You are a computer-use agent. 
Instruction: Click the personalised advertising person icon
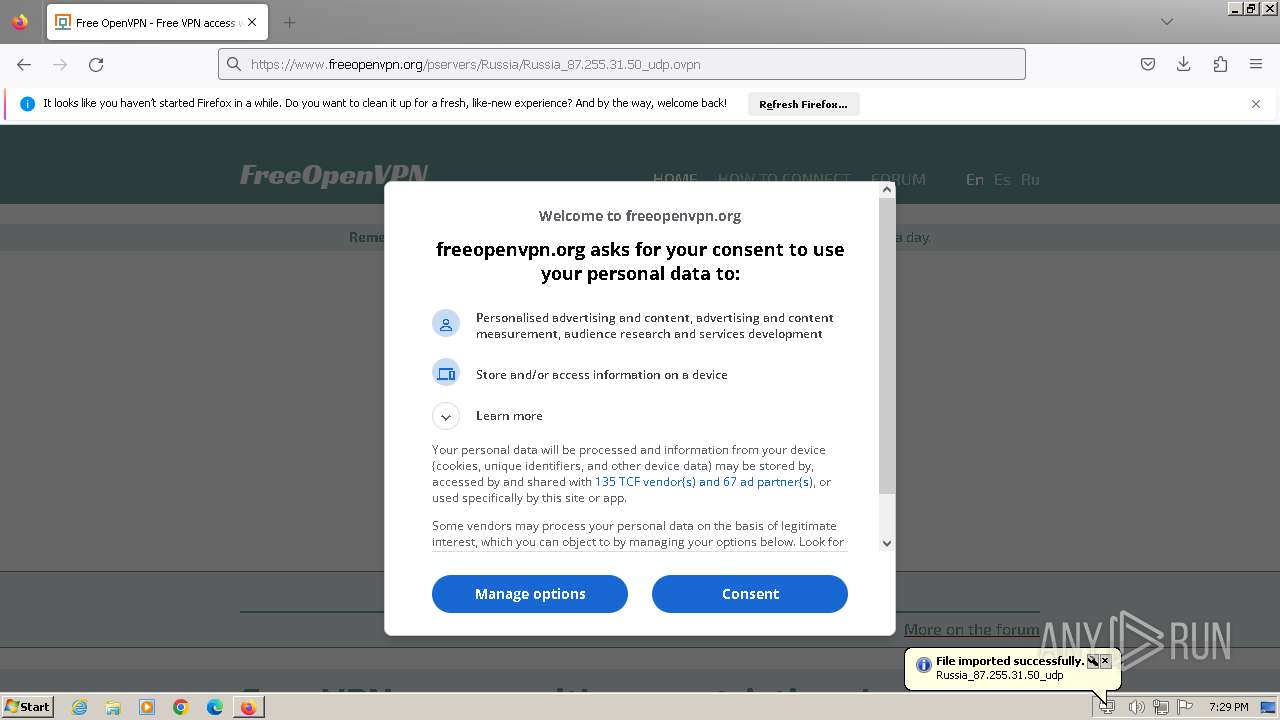446,323
